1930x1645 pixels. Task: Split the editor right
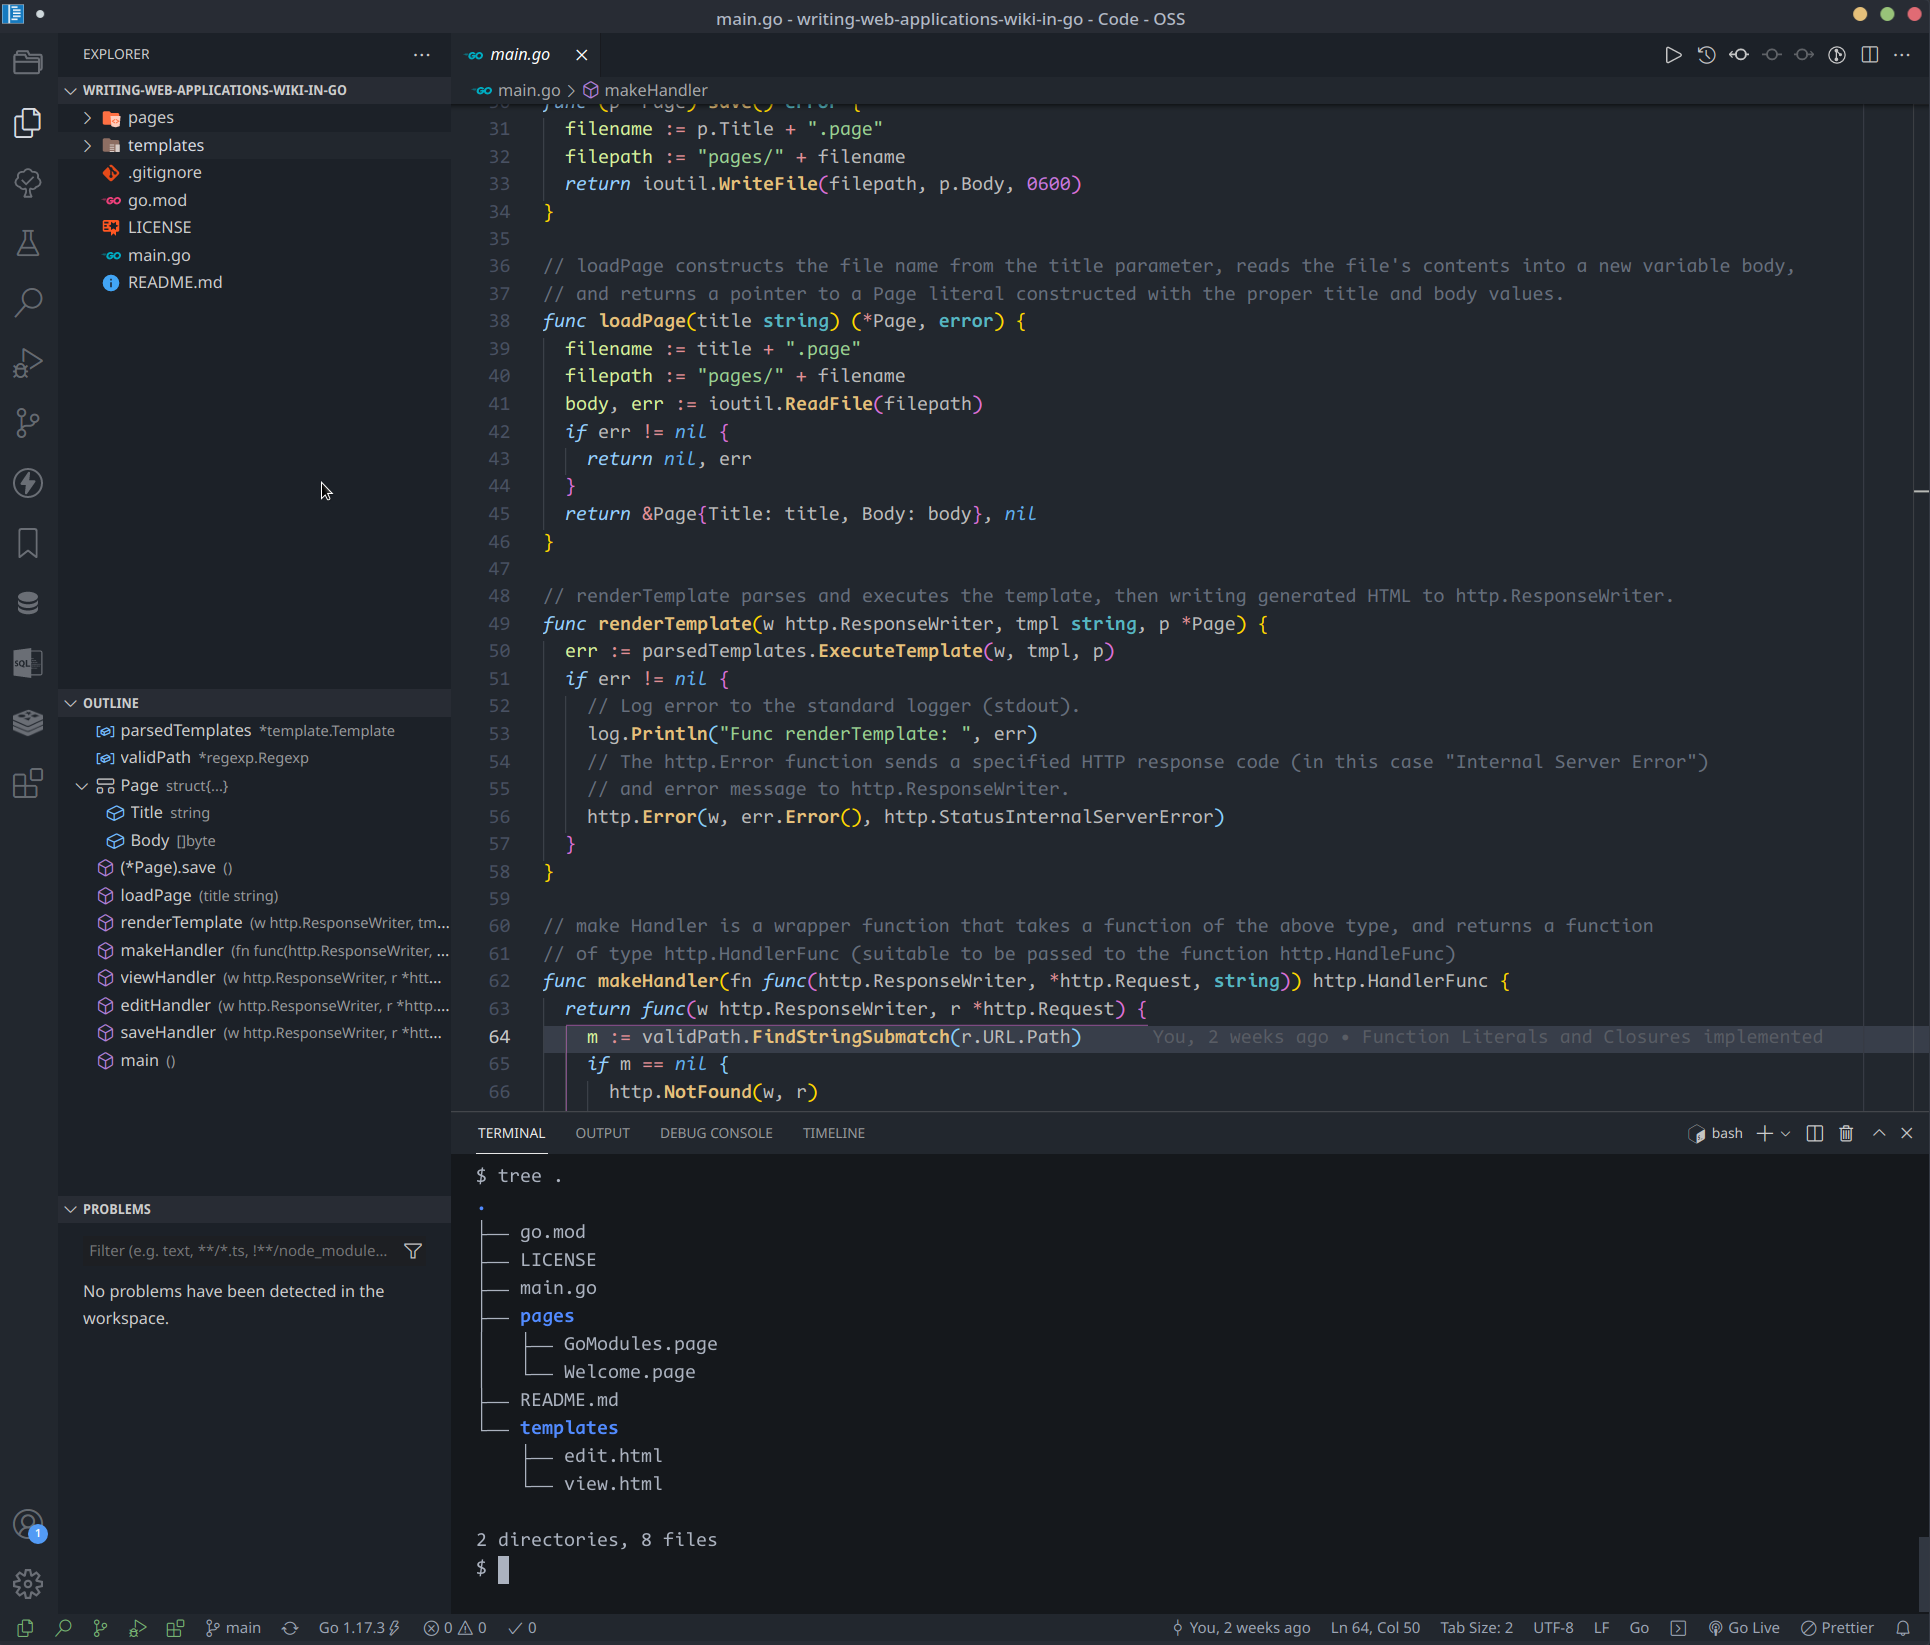pos(1870,55)
